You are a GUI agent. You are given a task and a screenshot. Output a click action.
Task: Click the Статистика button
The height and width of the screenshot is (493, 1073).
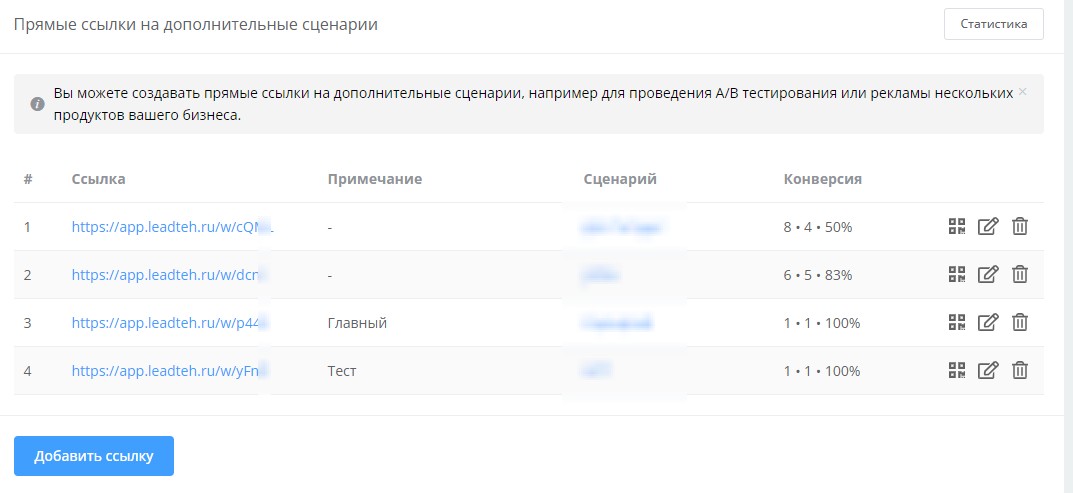click(993, 24)
